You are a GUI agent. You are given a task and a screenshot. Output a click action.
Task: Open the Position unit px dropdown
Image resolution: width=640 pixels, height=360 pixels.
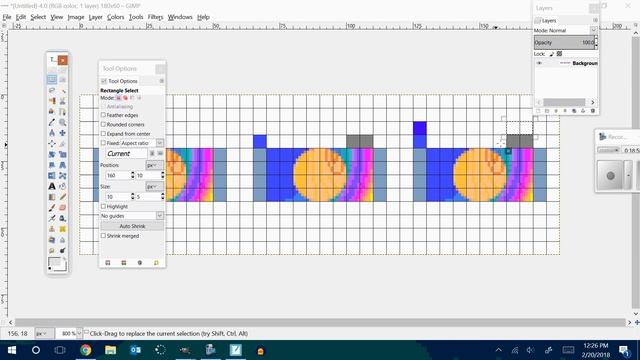[154, 165]
